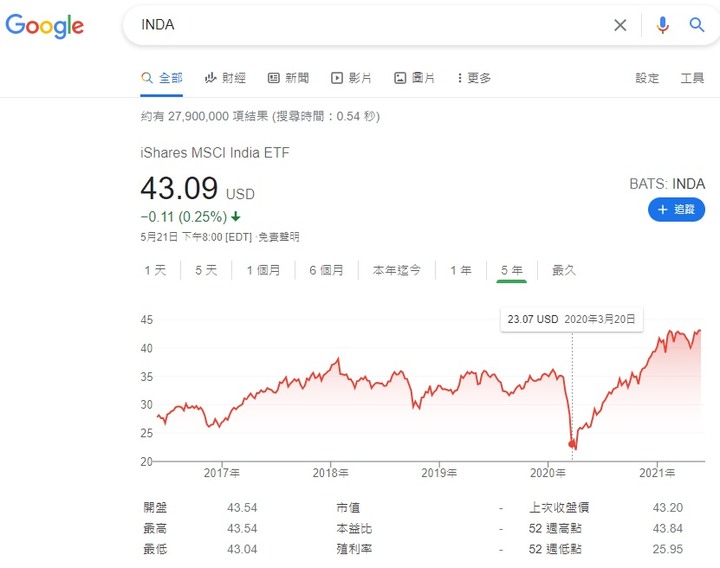This screenshot has width=720, height=568.
Task: Click the 市值 label
Action: (x=348, y=508)
